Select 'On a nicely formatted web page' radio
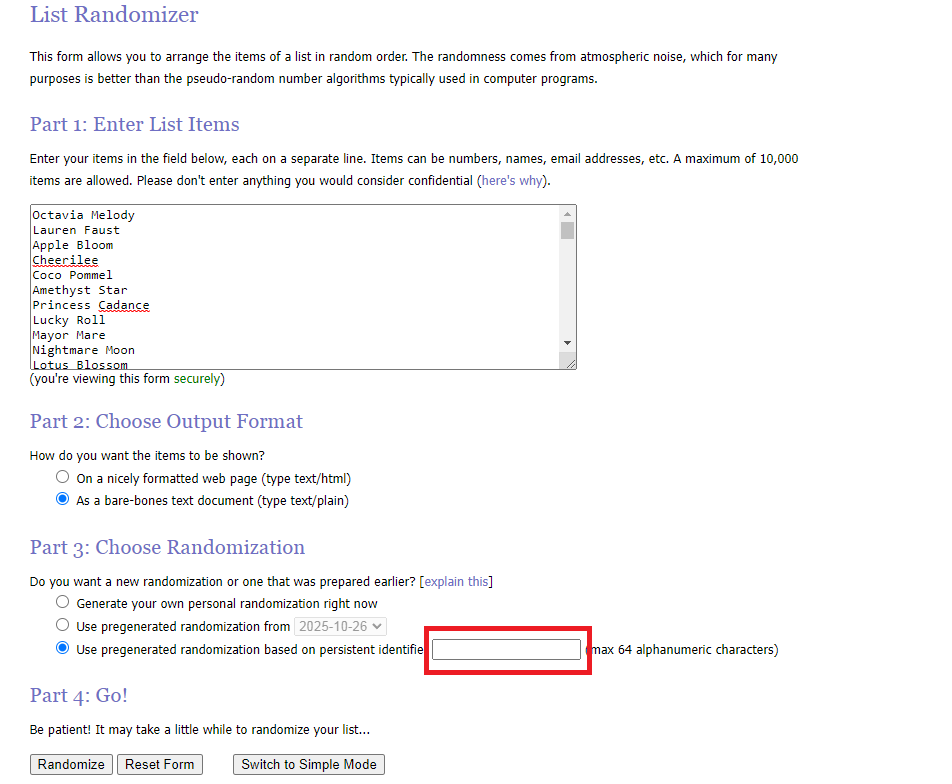952x784 pixels. (63, 477)
